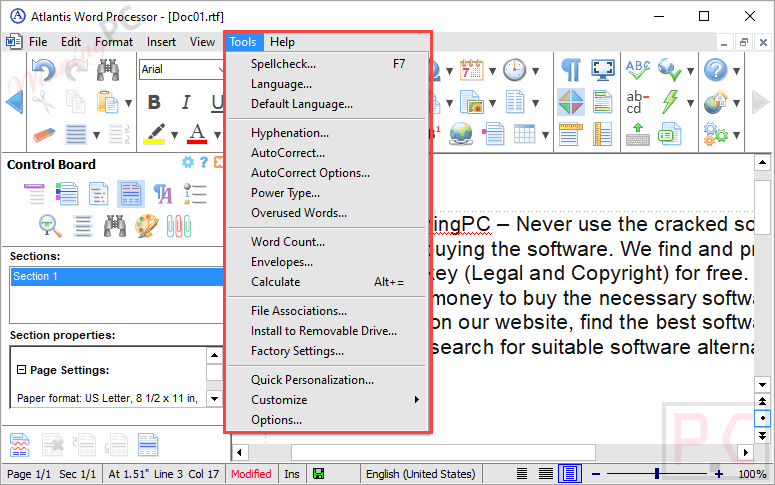775x485 pixels.
Task: Click the colored paperclips icon
Action: tap(179, 226)
